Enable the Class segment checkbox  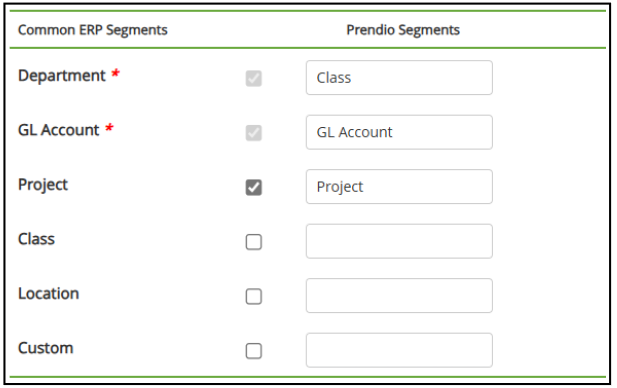(x=254, y=242)
